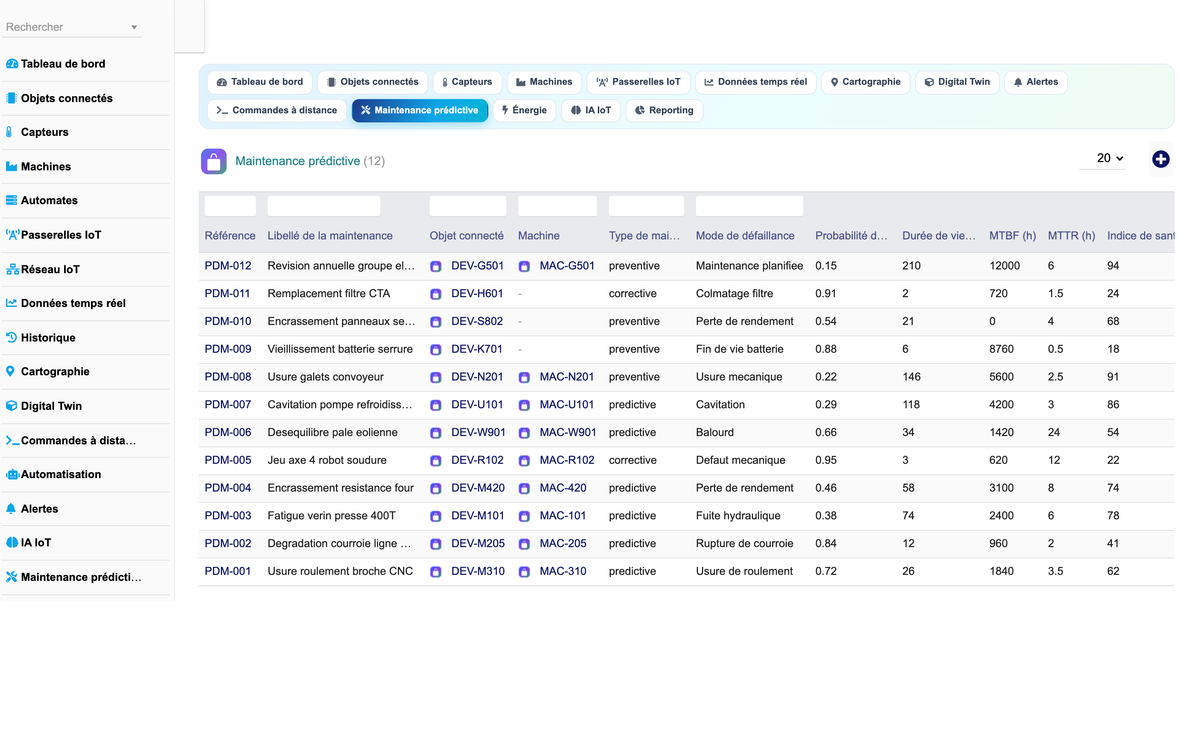Viewport: 1200px width, 743px height.
Task: Click the Données temps réel chart sidebar icon
Action: click(12, 303)
